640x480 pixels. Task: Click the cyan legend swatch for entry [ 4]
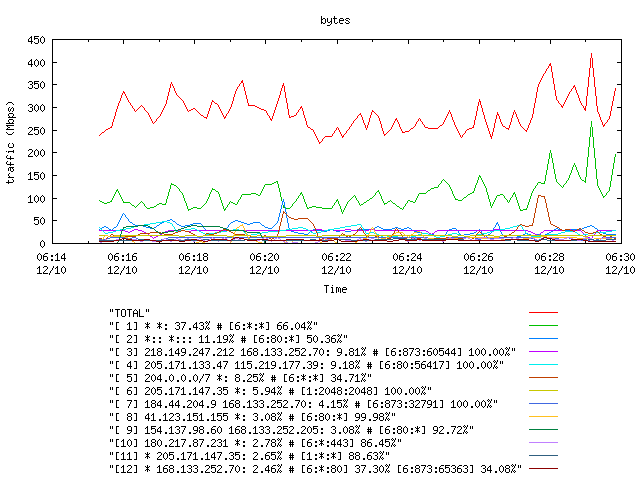point(543,364)
